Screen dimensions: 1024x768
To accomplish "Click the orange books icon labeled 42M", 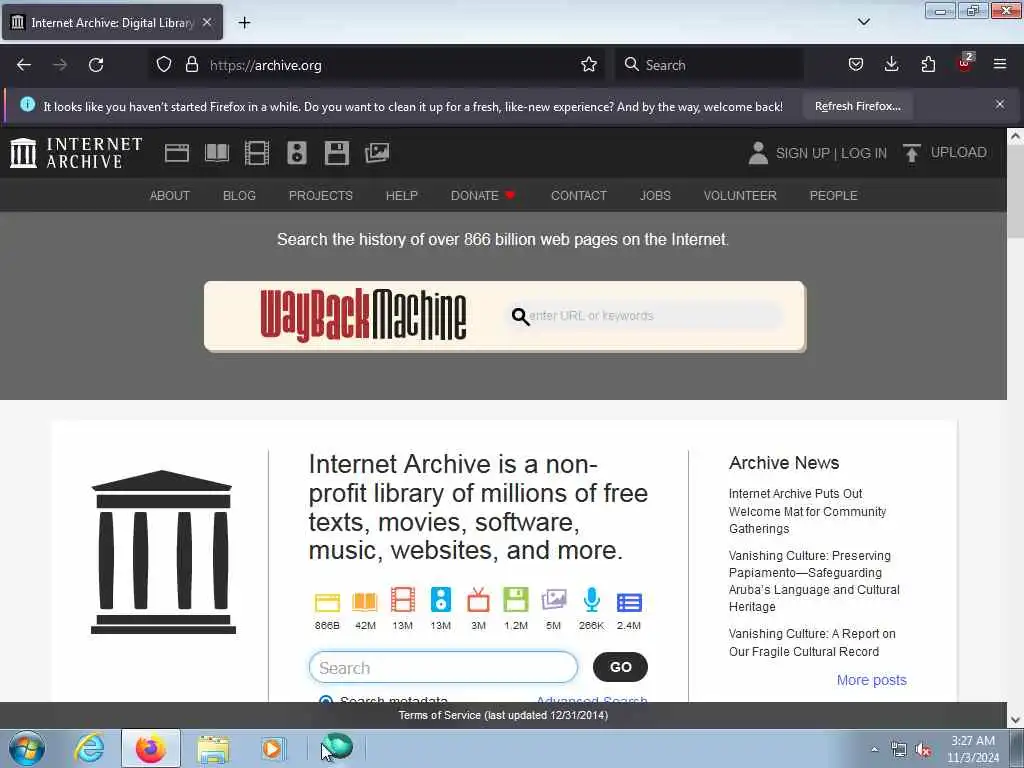I will pyautogui.click(x=365, y=601).
